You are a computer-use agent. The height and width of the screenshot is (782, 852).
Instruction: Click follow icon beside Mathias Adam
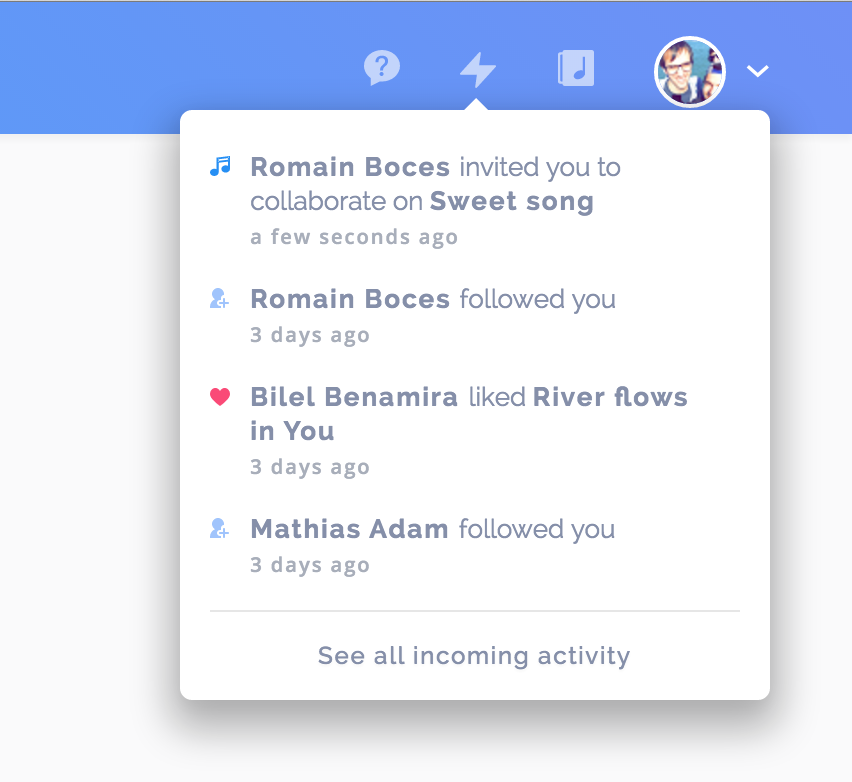point(220,528)
